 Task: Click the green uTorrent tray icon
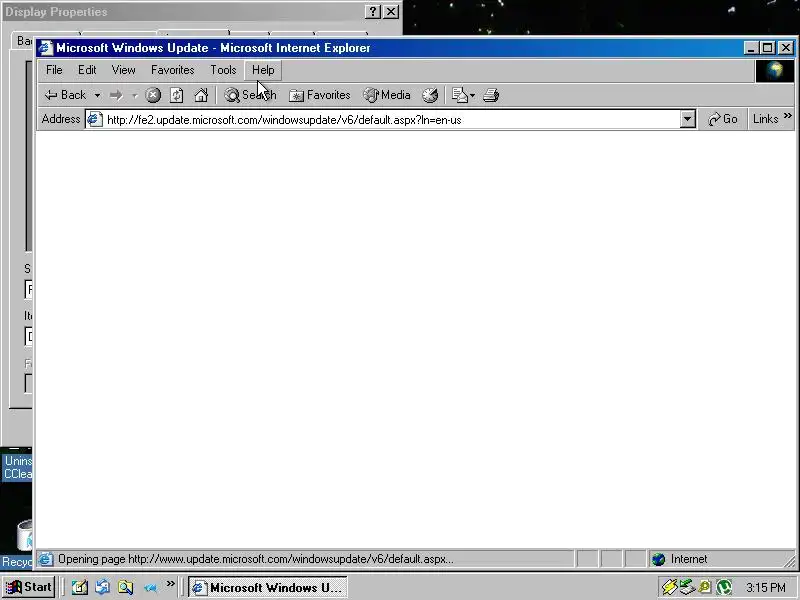coord(724,588)
